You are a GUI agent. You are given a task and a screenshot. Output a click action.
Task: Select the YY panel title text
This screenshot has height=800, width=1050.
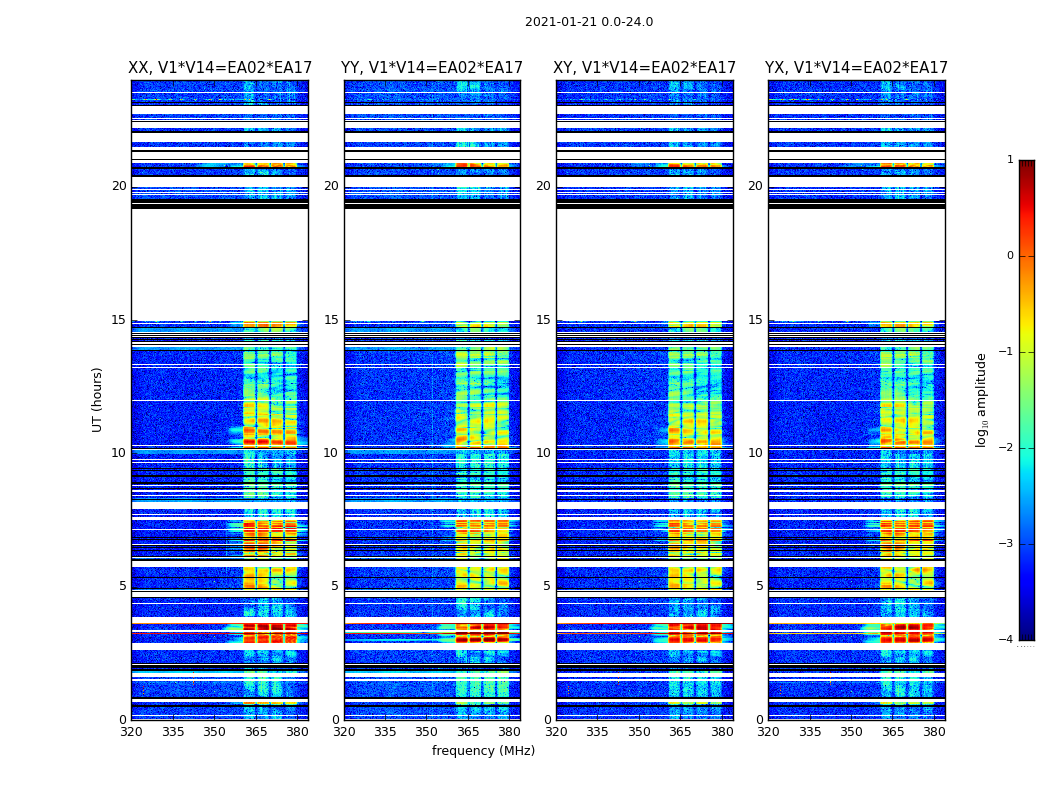point(432,68)
